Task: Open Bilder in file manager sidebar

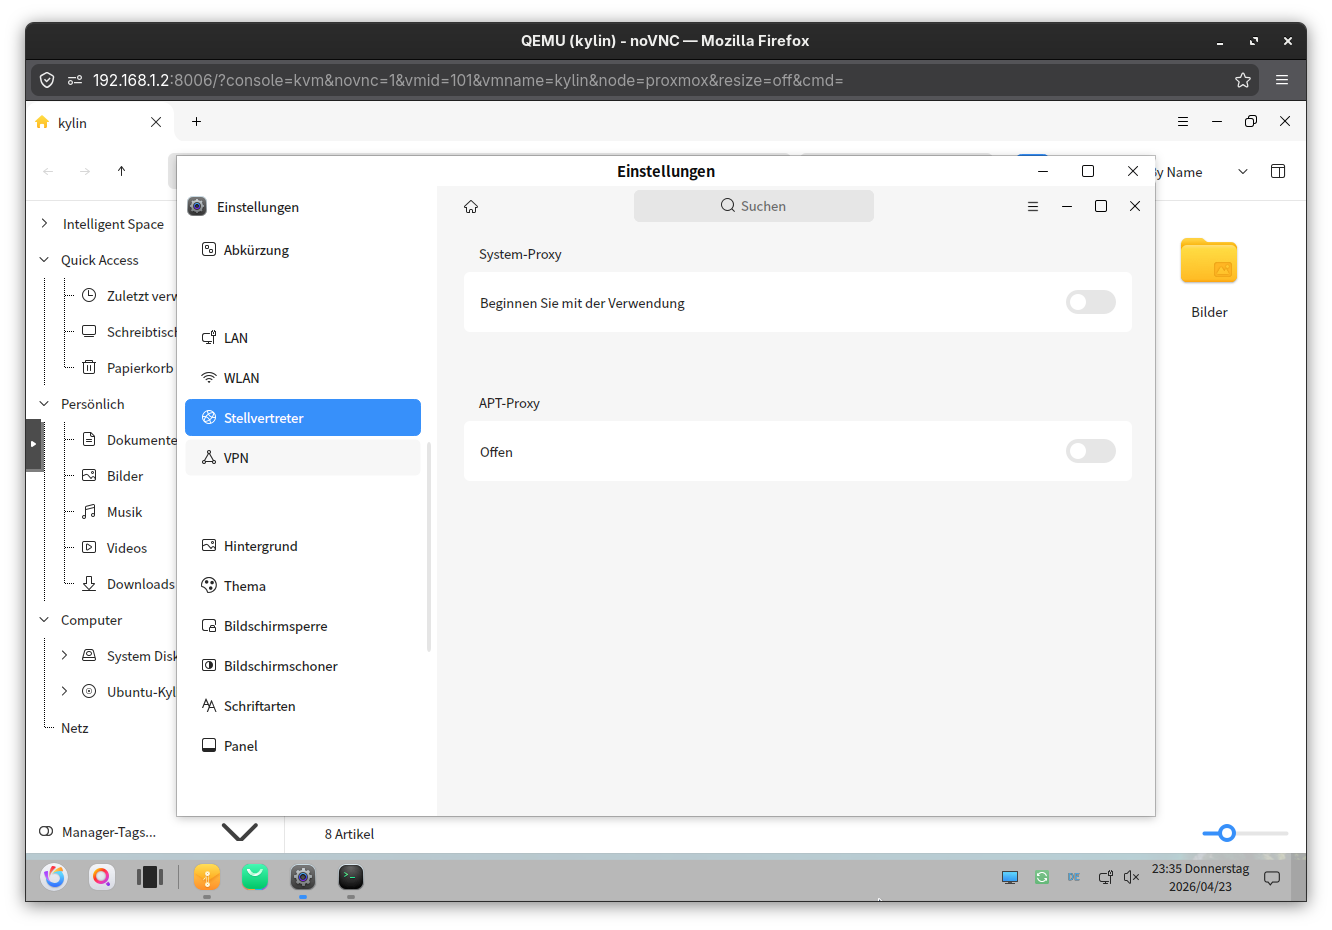Action: pos(112,476)
